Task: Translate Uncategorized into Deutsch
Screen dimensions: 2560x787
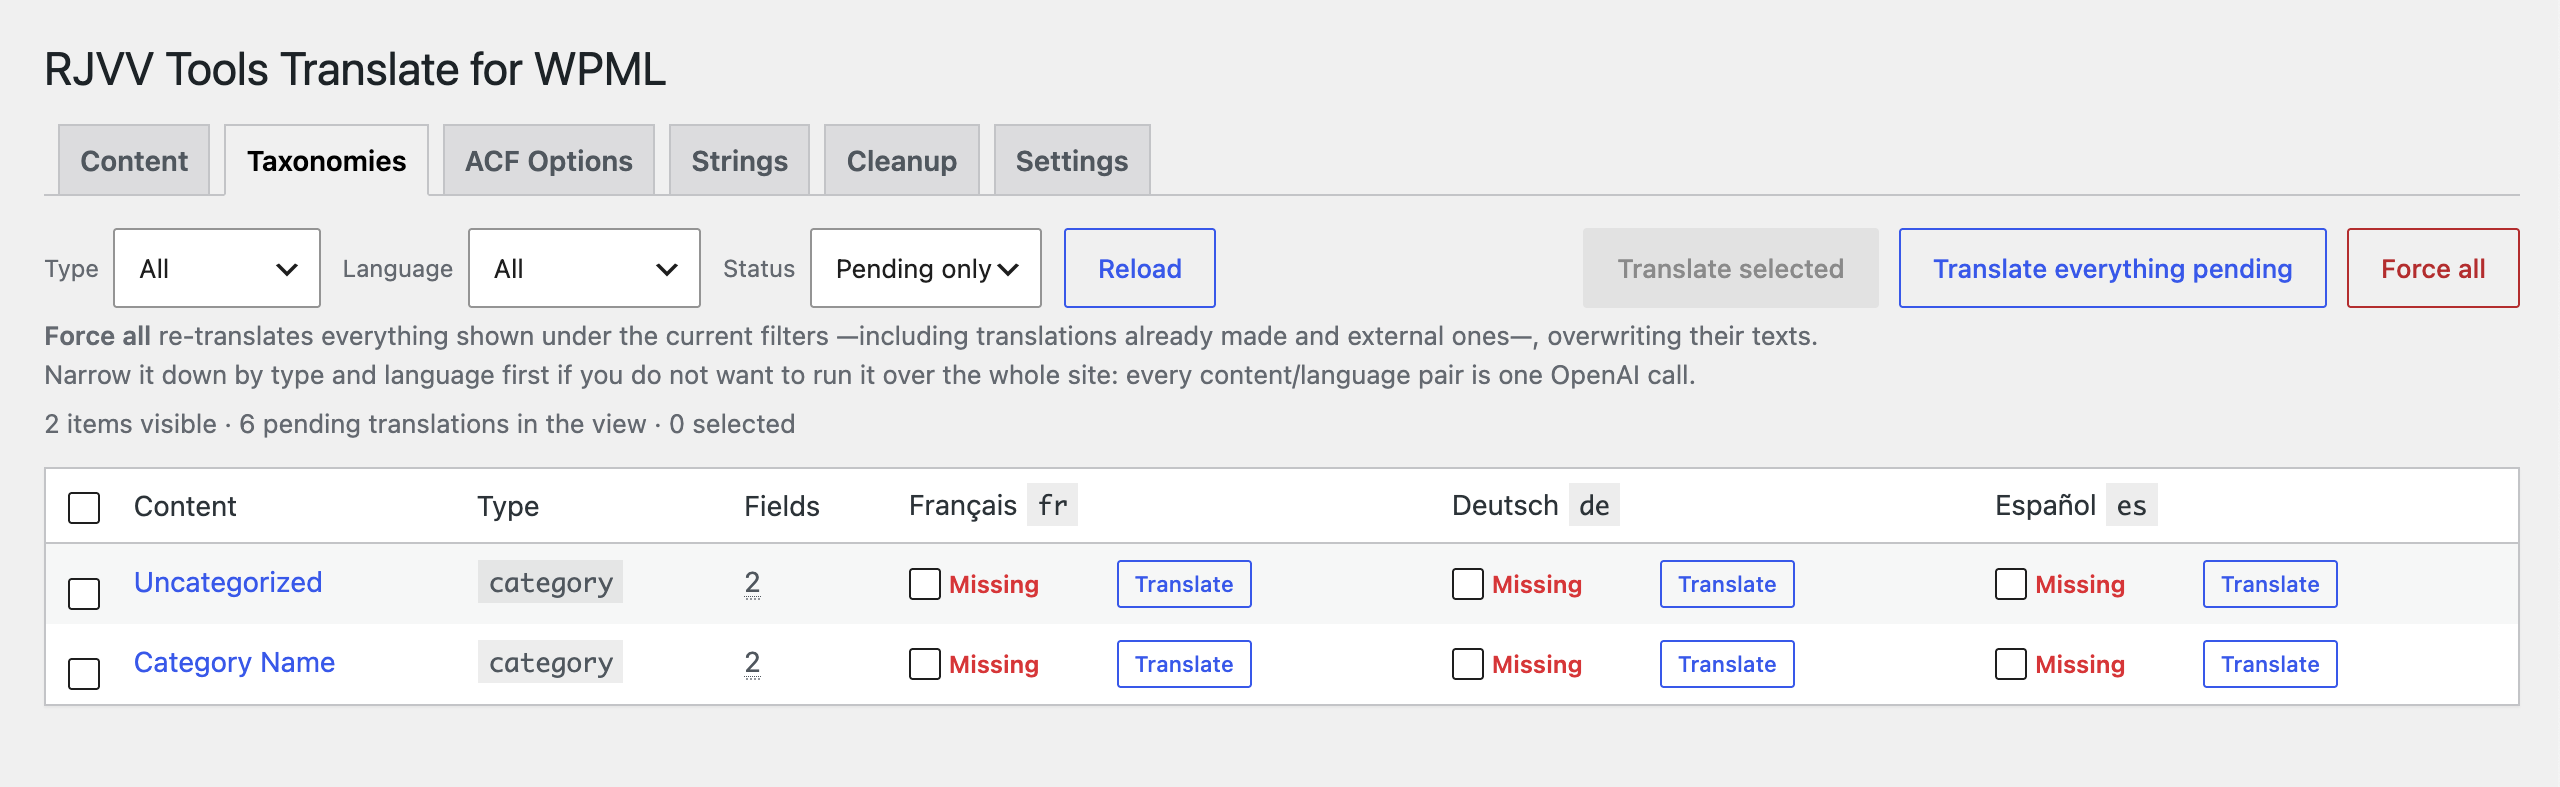Action: pyautogui.click(x=1727, y=584)
